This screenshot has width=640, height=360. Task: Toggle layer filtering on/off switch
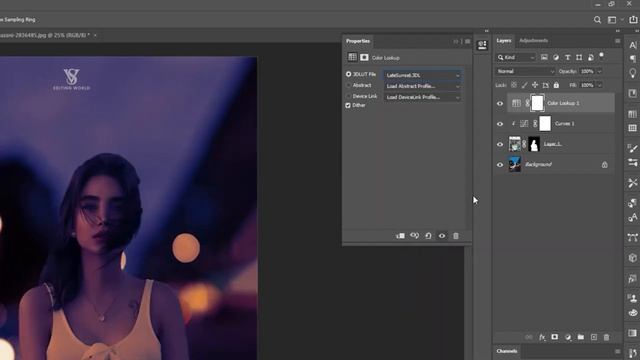point(602,55)
